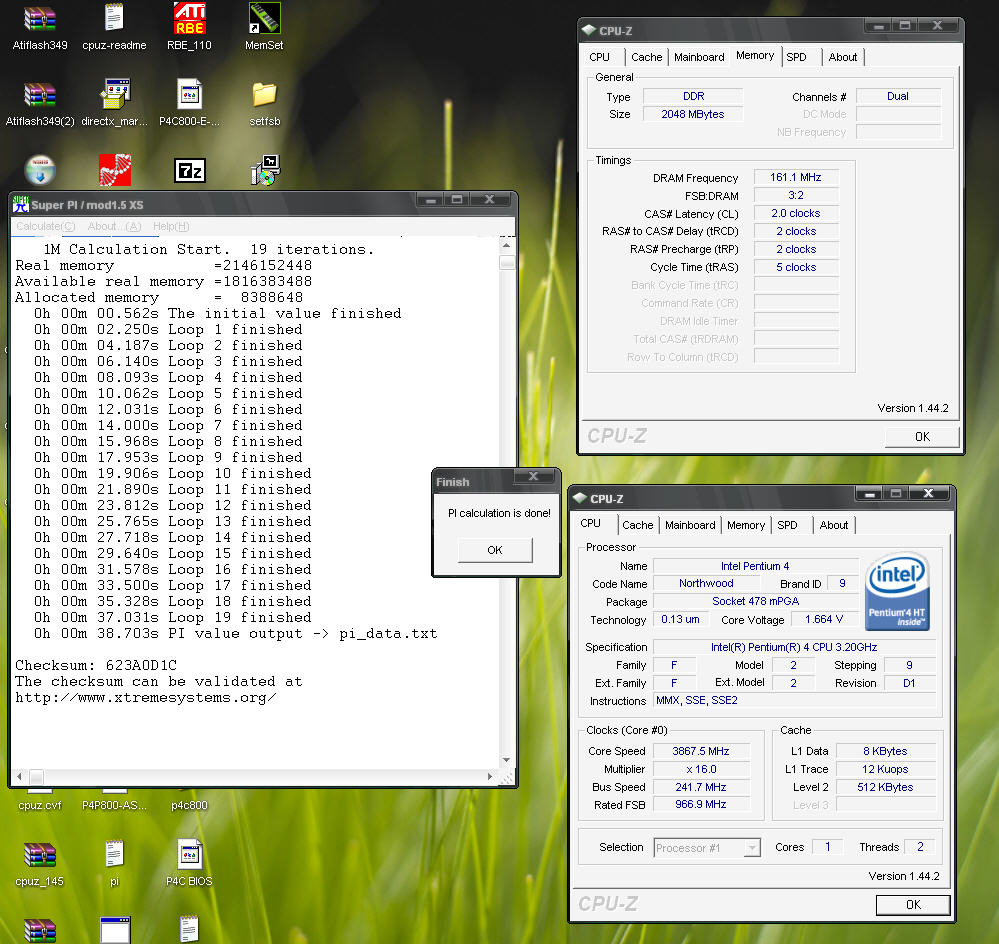Click the xtremesystems.org URL text line
The height and width of the screenshot is (944, 999).
click(x=146, y=697)
